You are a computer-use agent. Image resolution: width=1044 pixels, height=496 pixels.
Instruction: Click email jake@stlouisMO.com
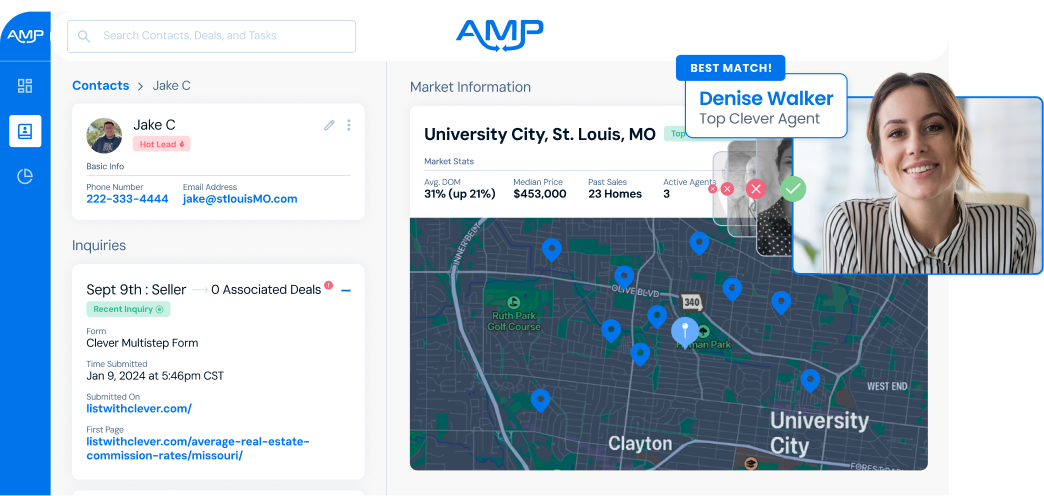click(240, 199)
